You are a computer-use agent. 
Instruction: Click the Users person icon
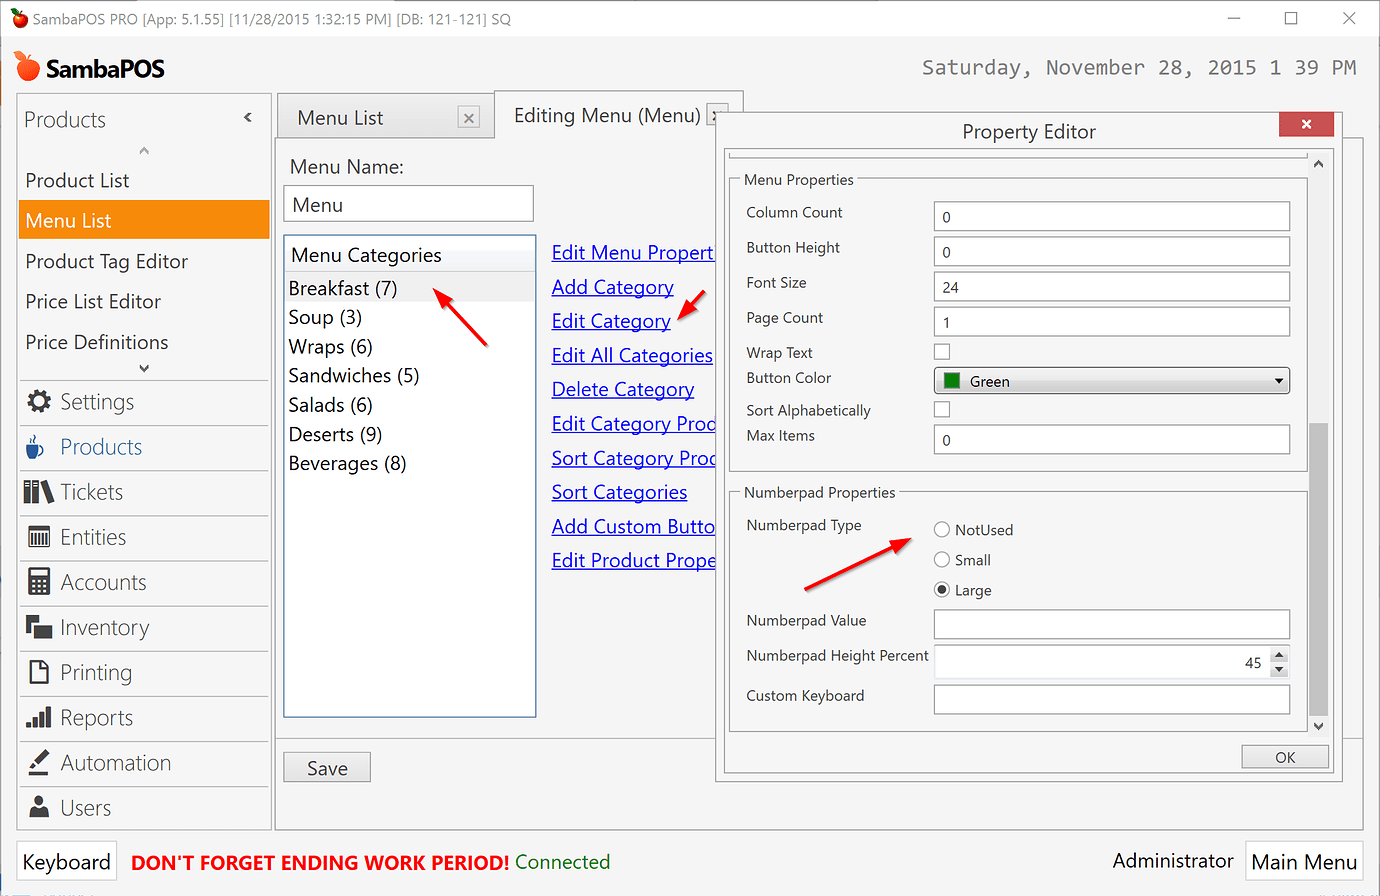[39, 807]
